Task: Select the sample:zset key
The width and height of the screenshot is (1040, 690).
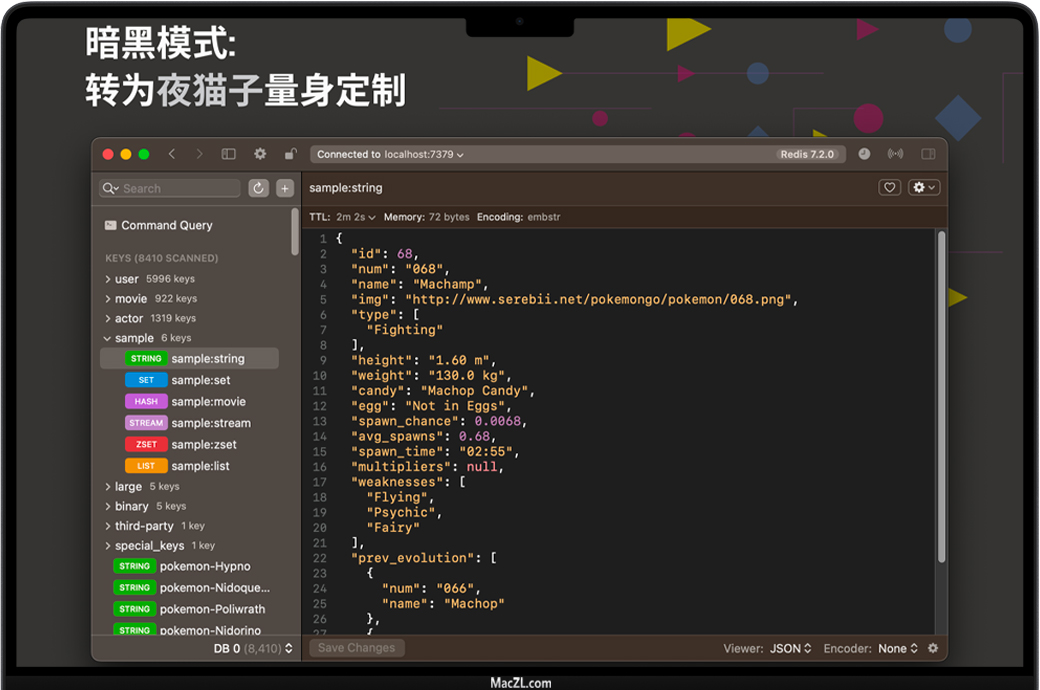Action: pyautogui.click(x=203, y=444)
